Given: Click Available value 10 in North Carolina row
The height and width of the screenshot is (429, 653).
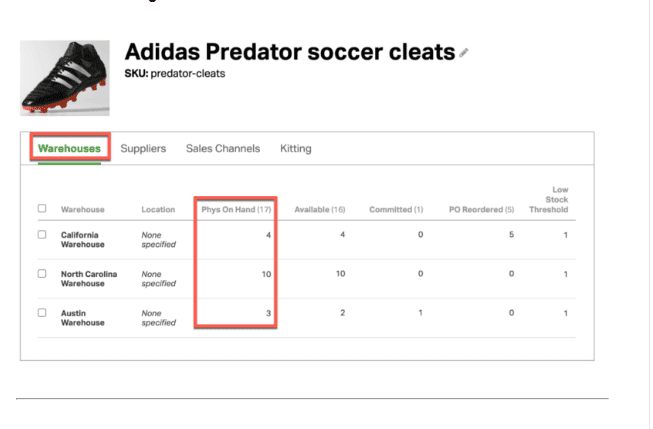Looking at the screenshot, I should [x=341, y=274].
